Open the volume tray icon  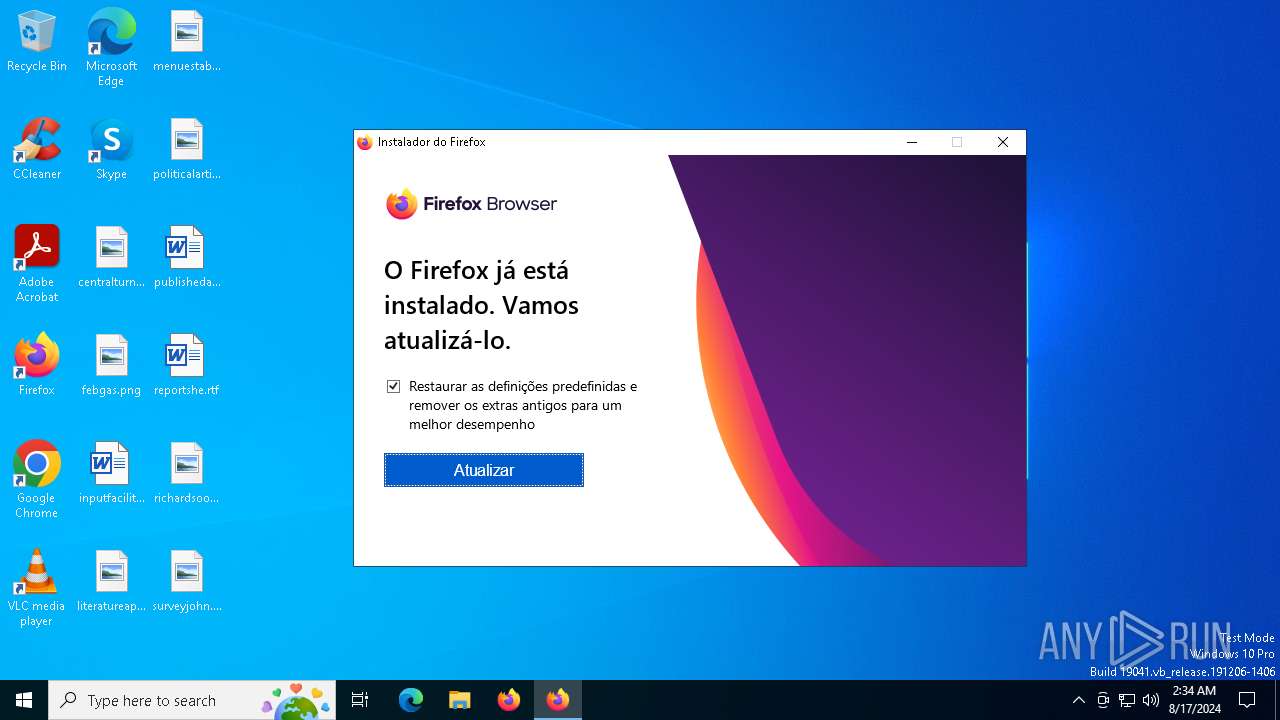pyautogui.click(x=1151, y=700)
